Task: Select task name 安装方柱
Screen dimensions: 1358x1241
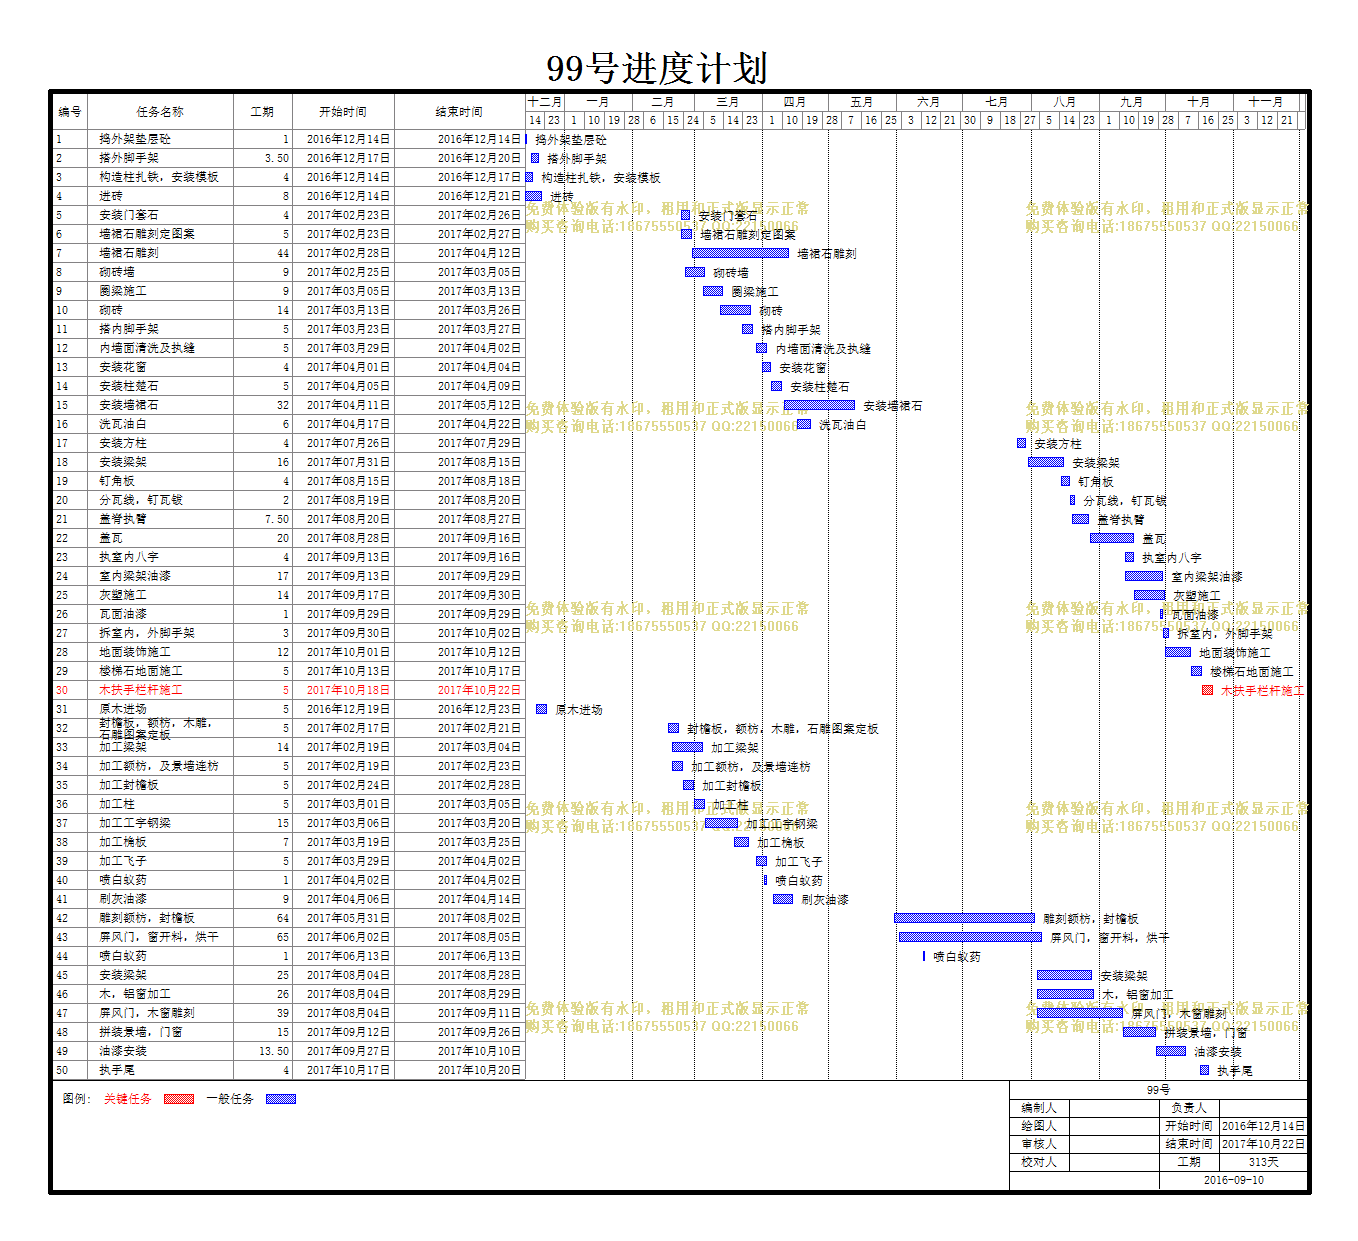Action: tap(123, 443)
